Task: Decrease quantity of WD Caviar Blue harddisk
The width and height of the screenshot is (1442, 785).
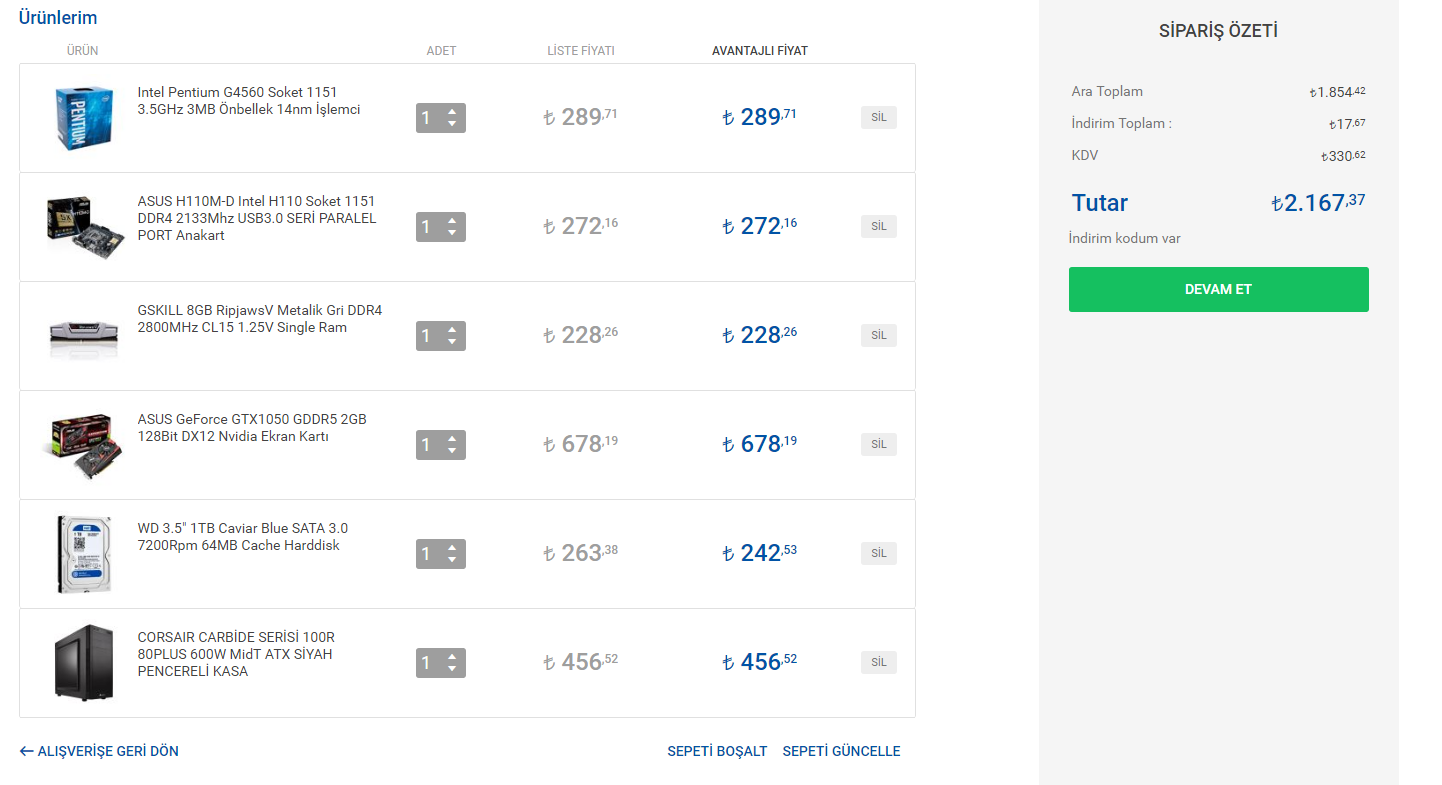Action: point(452,561)
